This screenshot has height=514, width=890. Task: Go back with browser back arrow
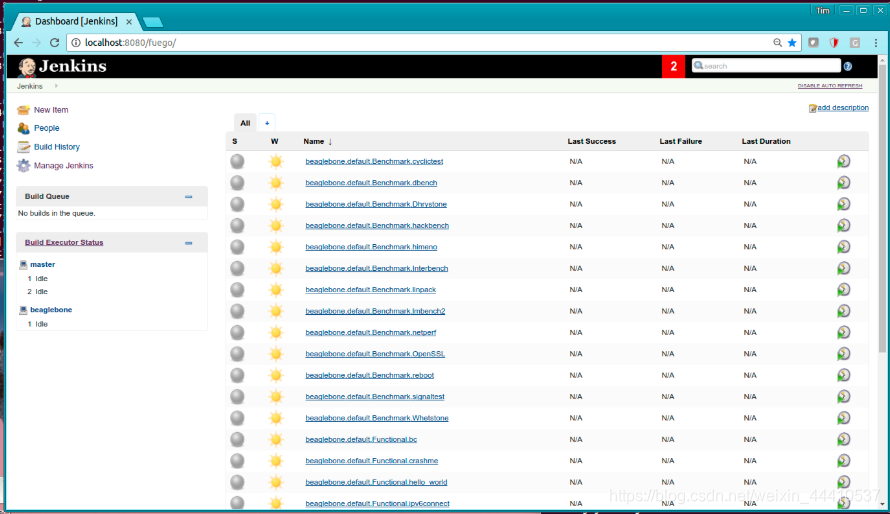pos(18,43)
